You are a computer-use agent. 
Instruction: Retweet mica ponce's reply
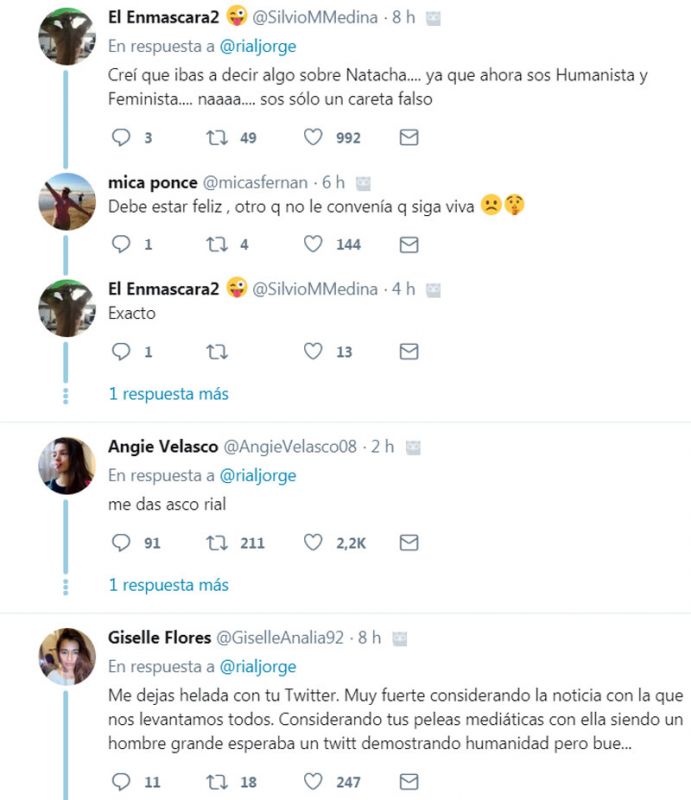(217, 244)
